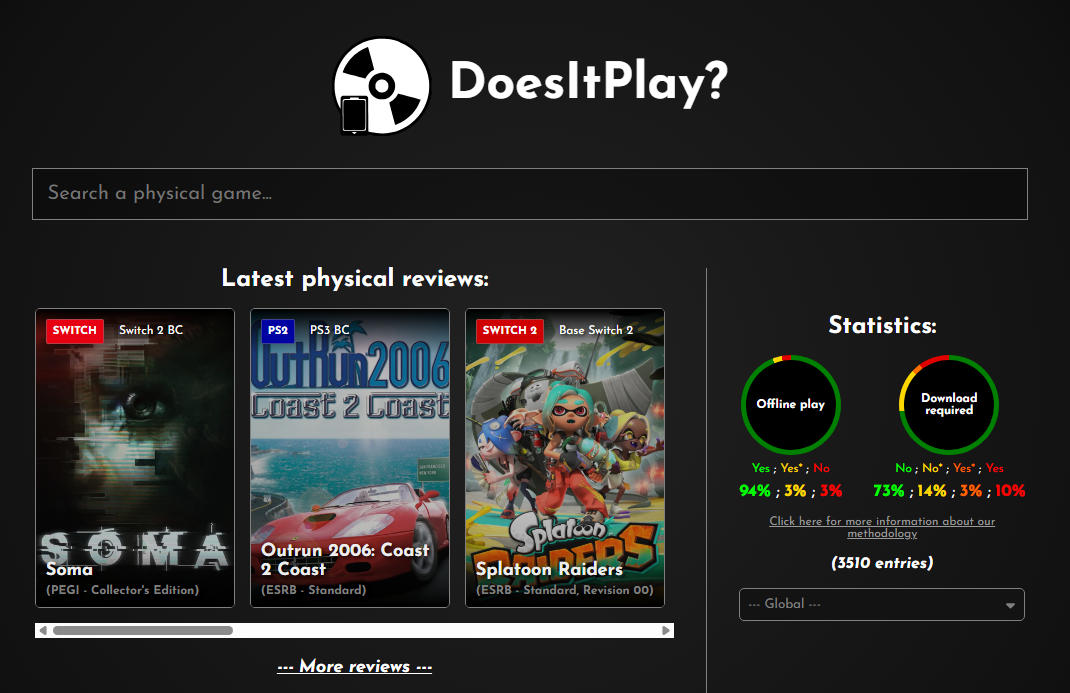This screenshot has height=693, width=1070.
Task: Click the red SWITCH badge on Soma
Action: [x=75, y=331]
